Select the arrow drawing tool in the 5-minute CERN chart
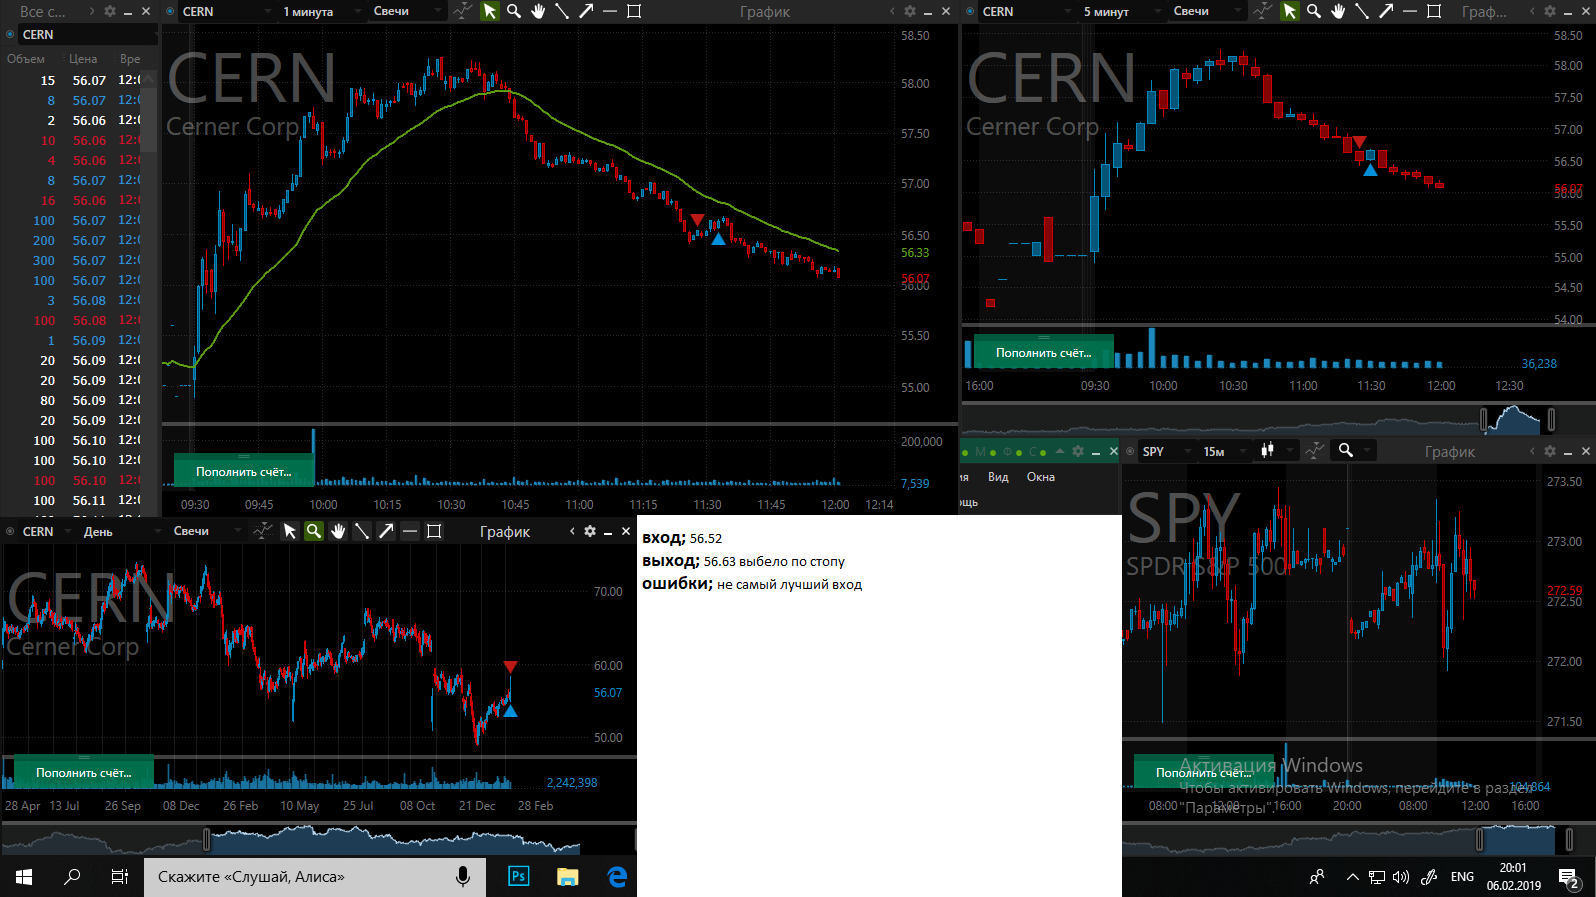 click(x=1386, y=11)
